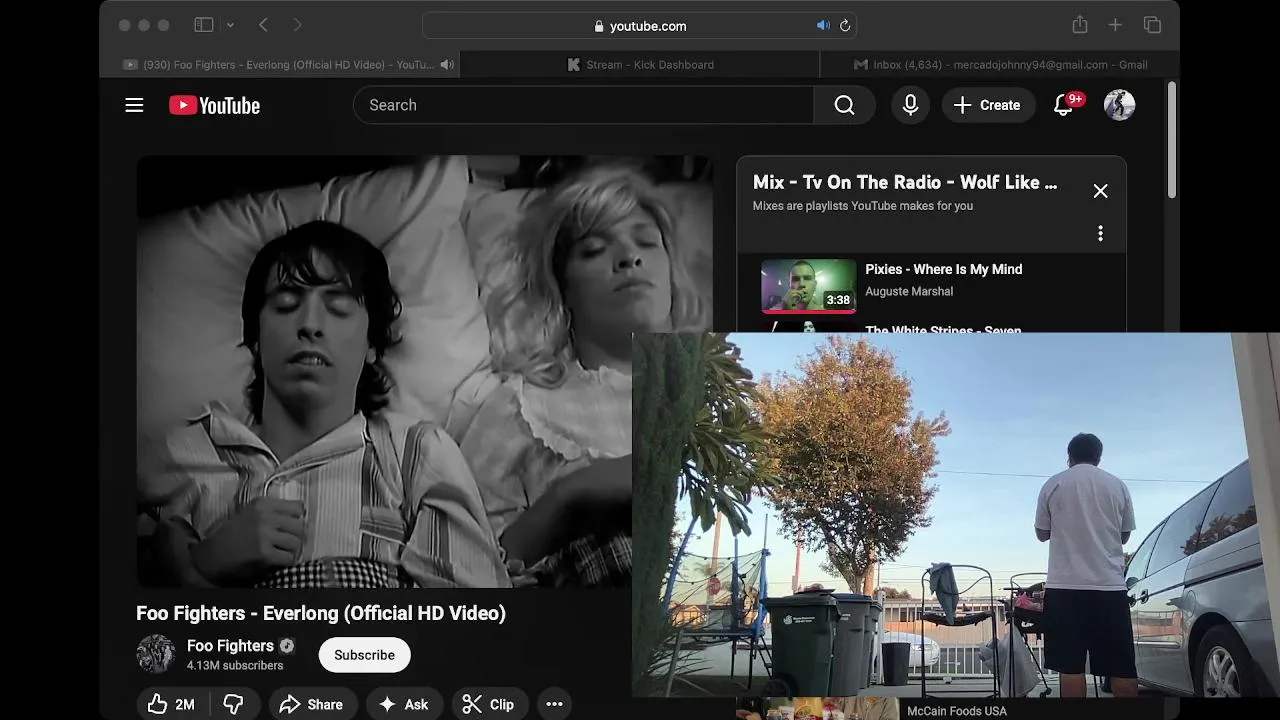Focus the YouTube search field
Screen dimensions: 1280x720
pos(583,105)
